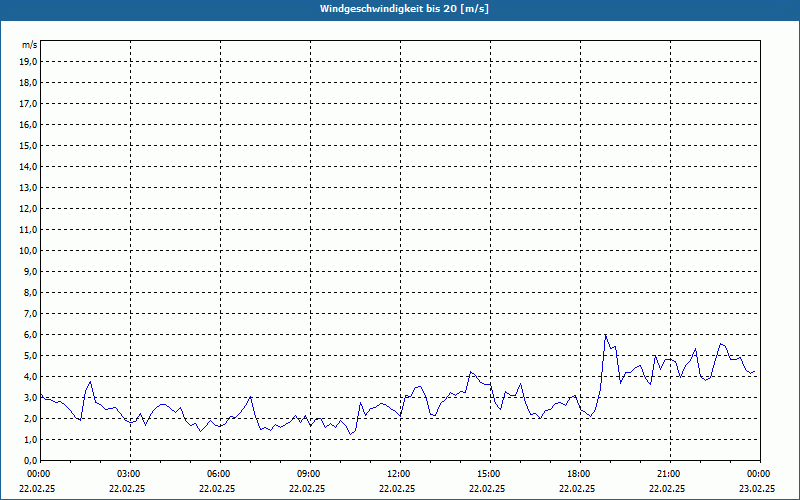Select the '18,0' y-axis label
The width and height of the screenshot is (800, 500).
coord(28,83)
